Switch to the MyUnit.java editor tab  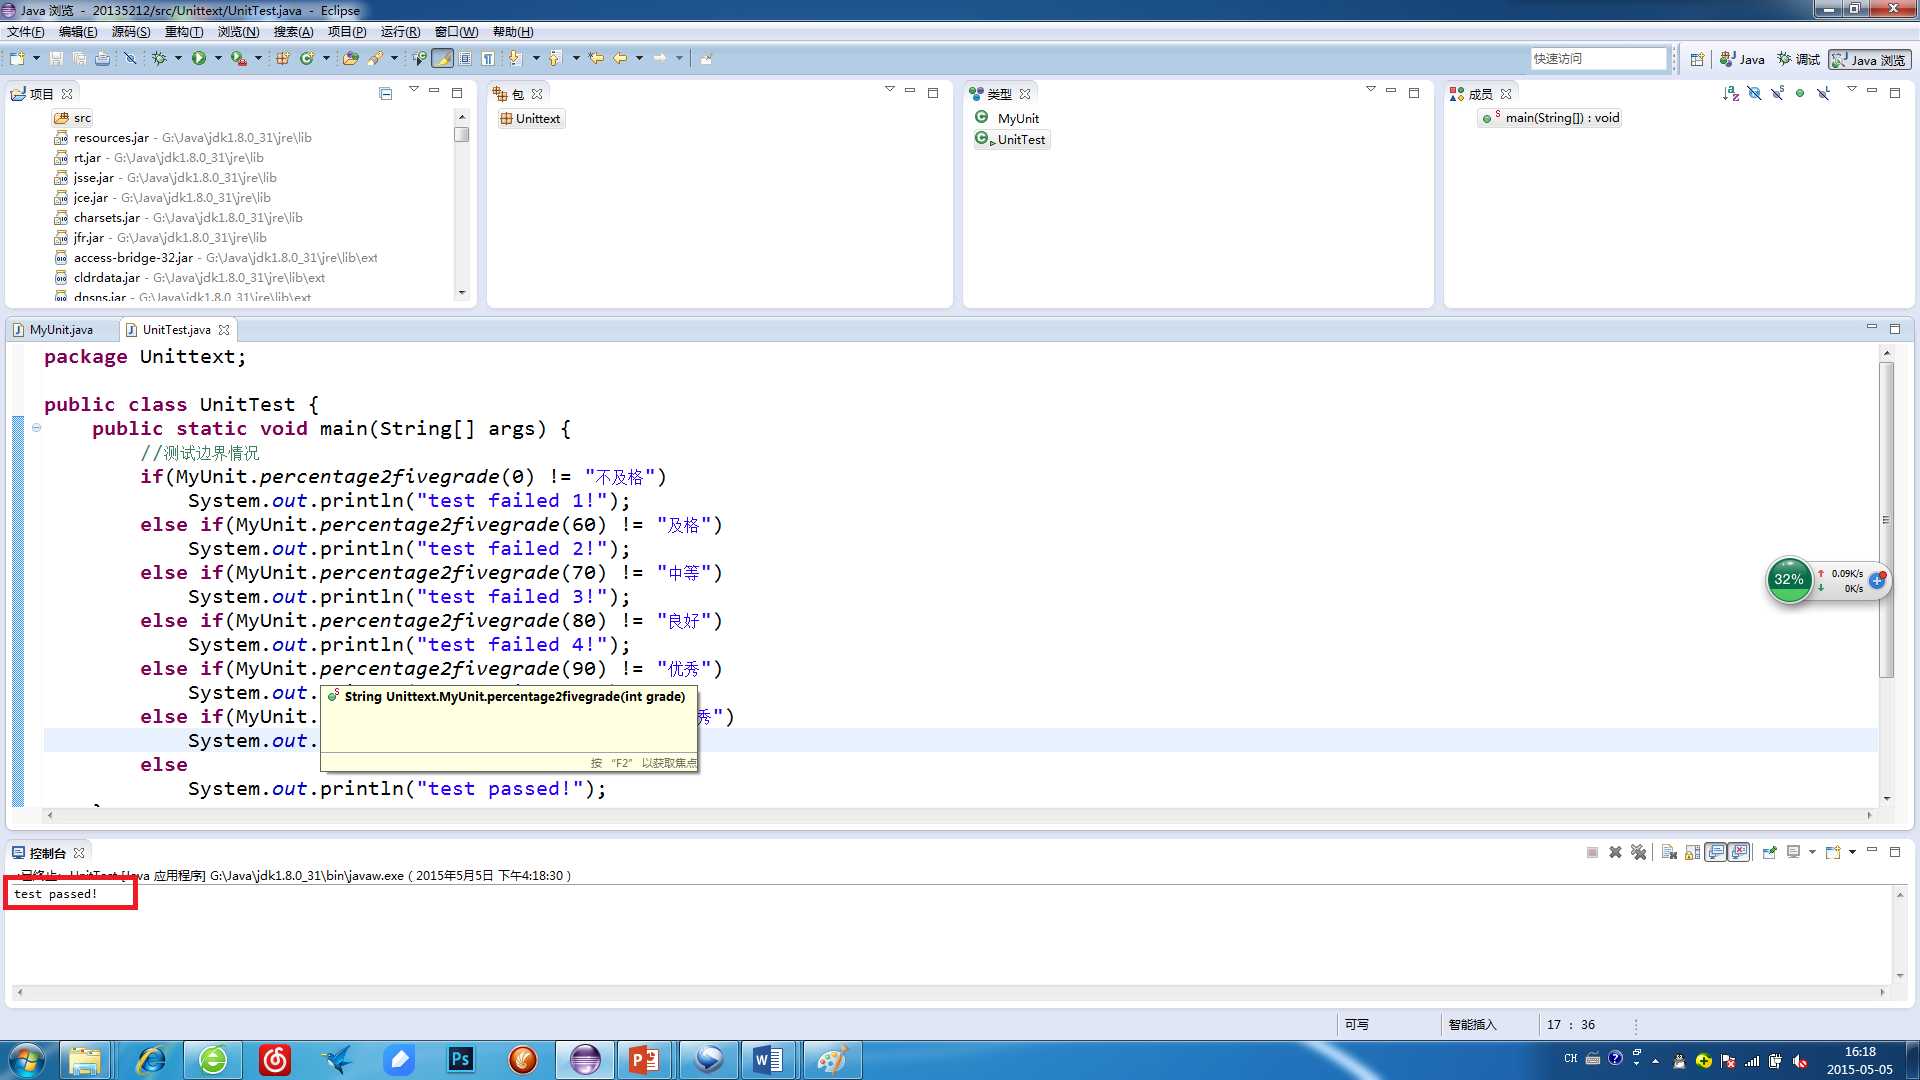61,330
